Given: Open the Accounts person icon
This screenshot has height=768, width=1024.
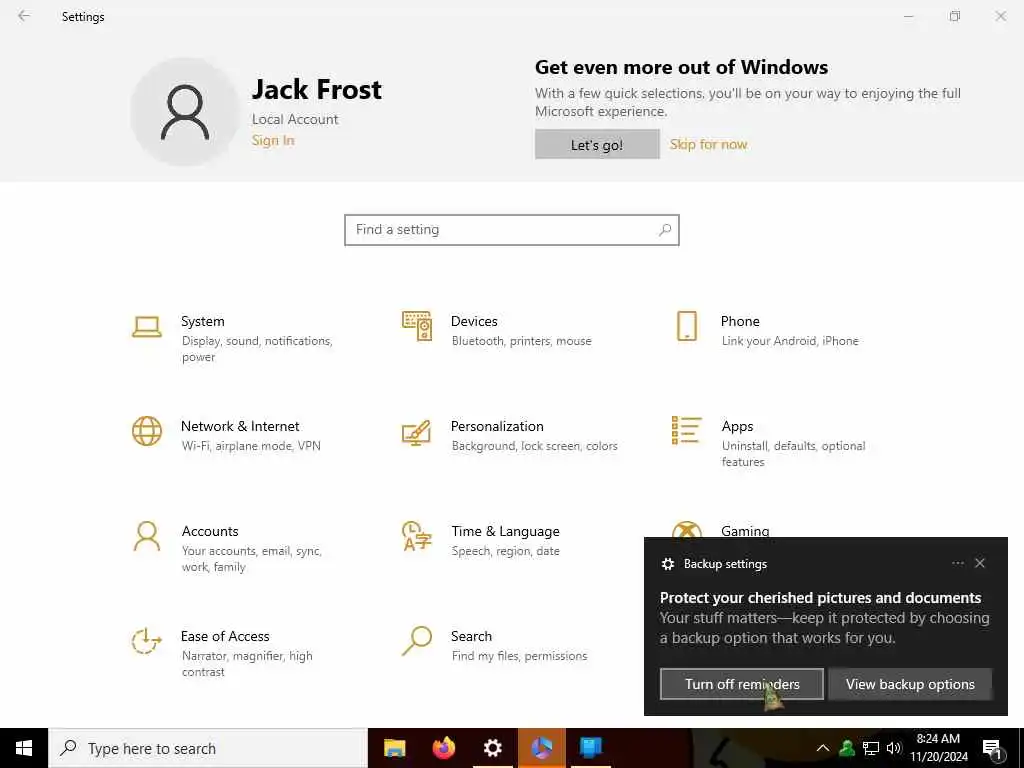Looking at the screenshot, I should tap(147, 536).
